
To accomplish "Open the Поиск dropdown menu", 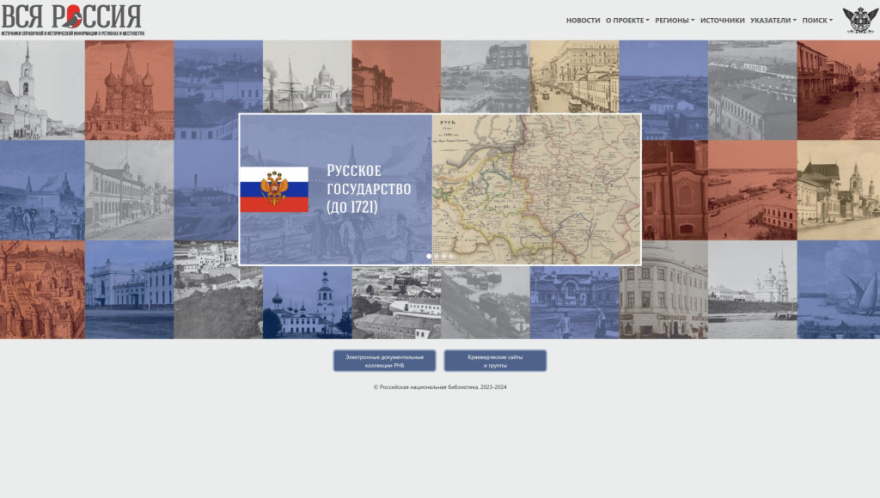I will (817, 20).
